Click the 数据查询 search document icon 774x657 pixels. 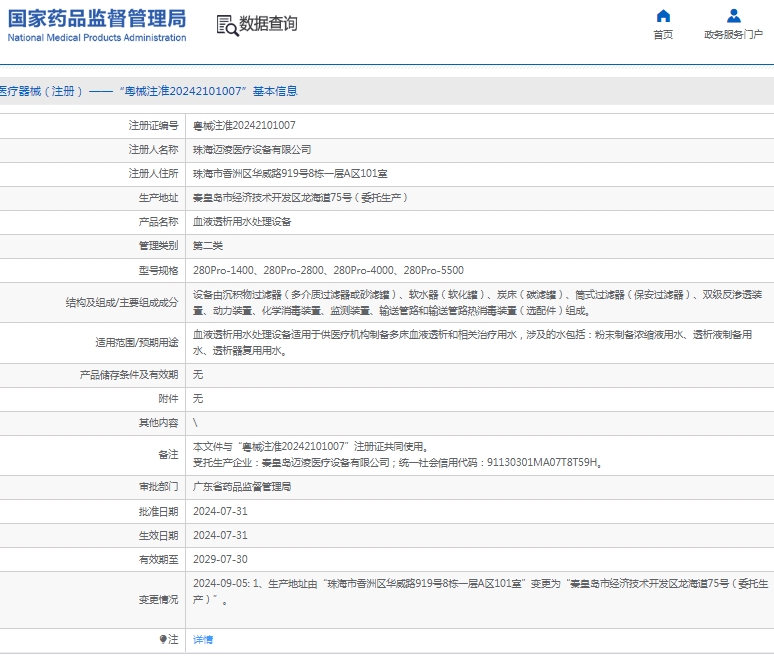pyautogui.click(x=228, y=25)
